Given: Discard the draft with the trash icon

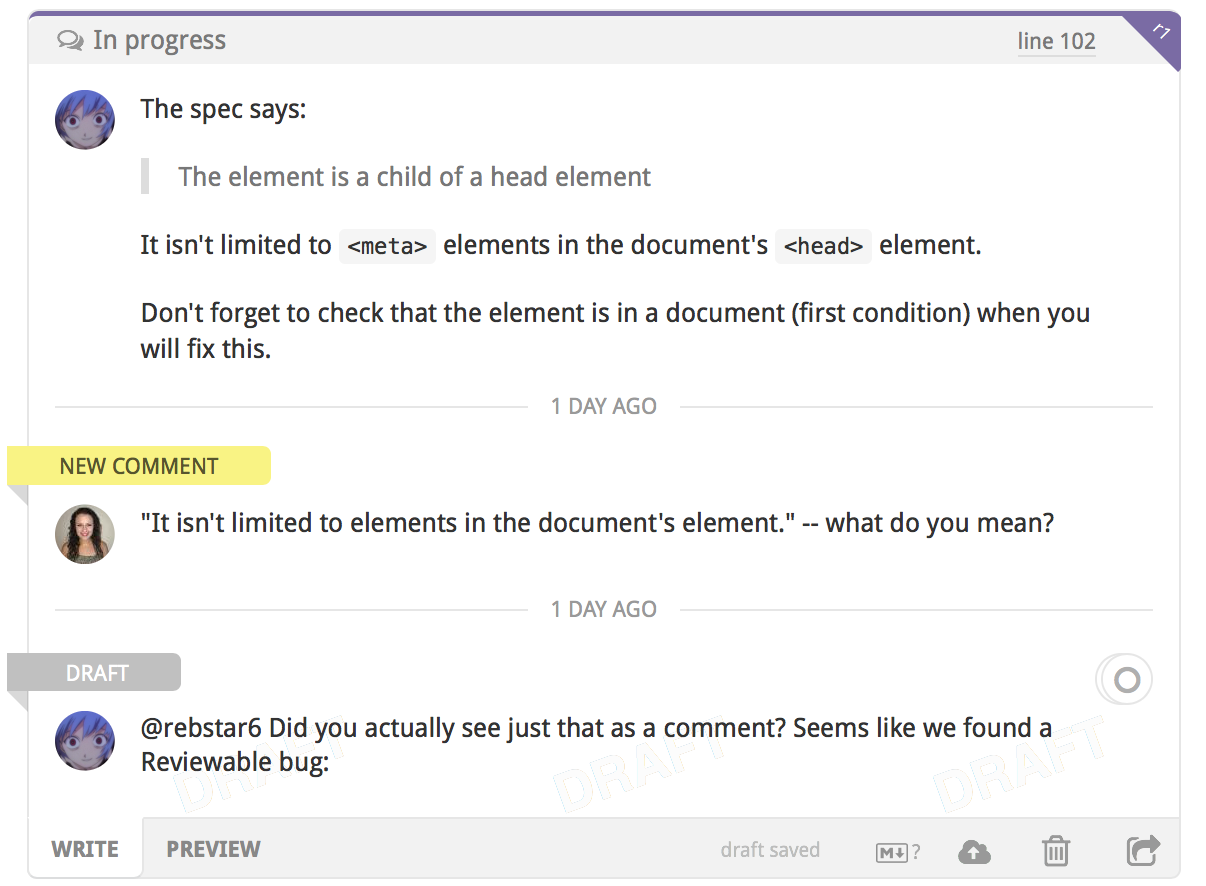Looking at the screenshot, I should [1056, 851].
